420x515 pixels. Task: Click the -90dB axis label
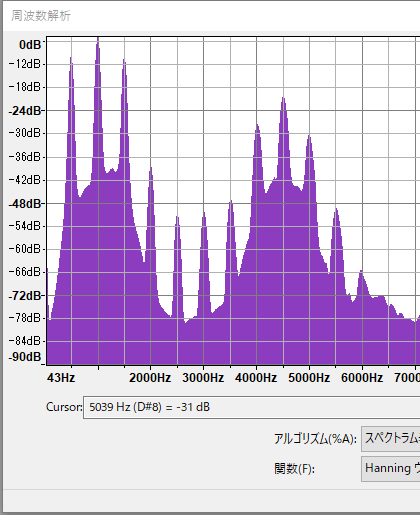click(25, 357)
